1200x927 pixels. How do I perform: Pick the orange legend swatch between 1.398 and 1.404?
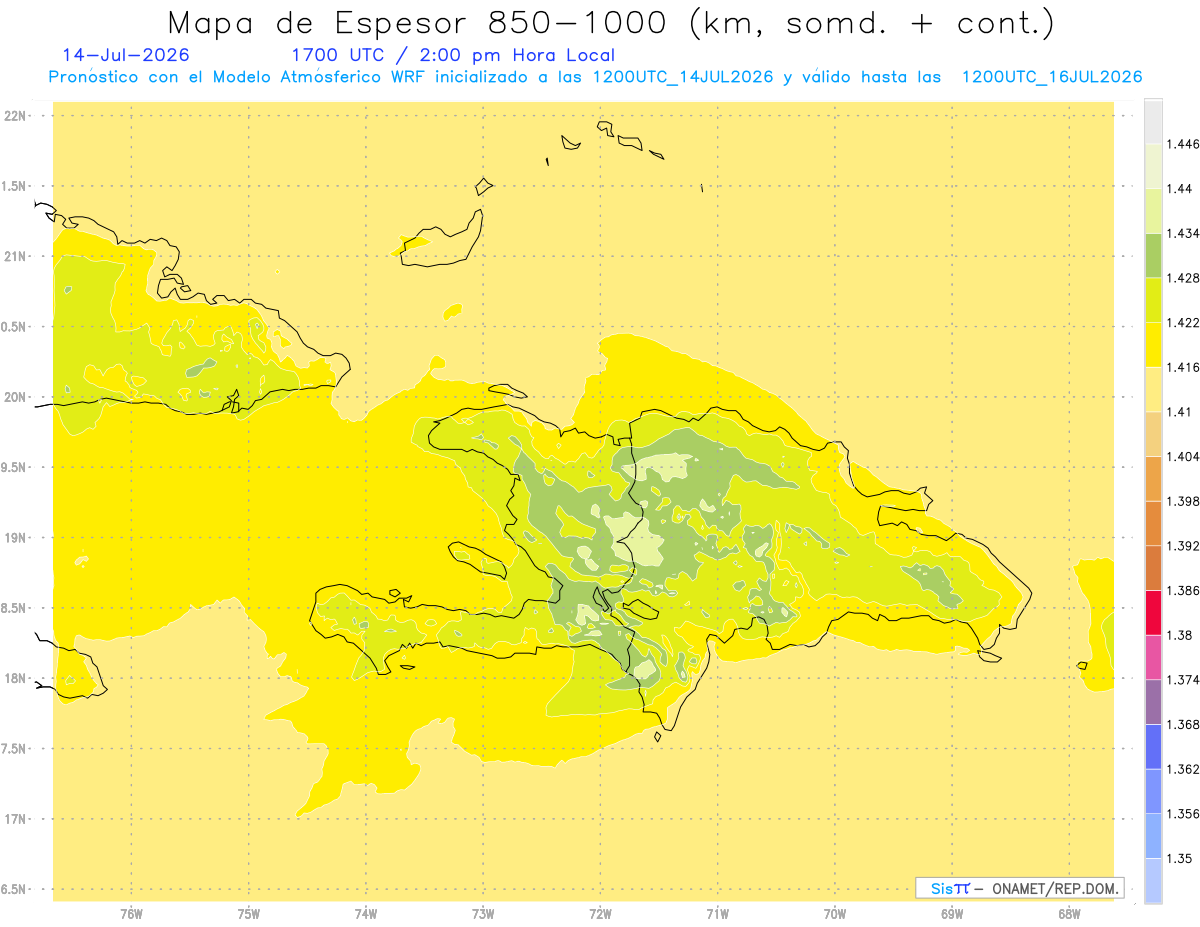(x=1153, y=478)
